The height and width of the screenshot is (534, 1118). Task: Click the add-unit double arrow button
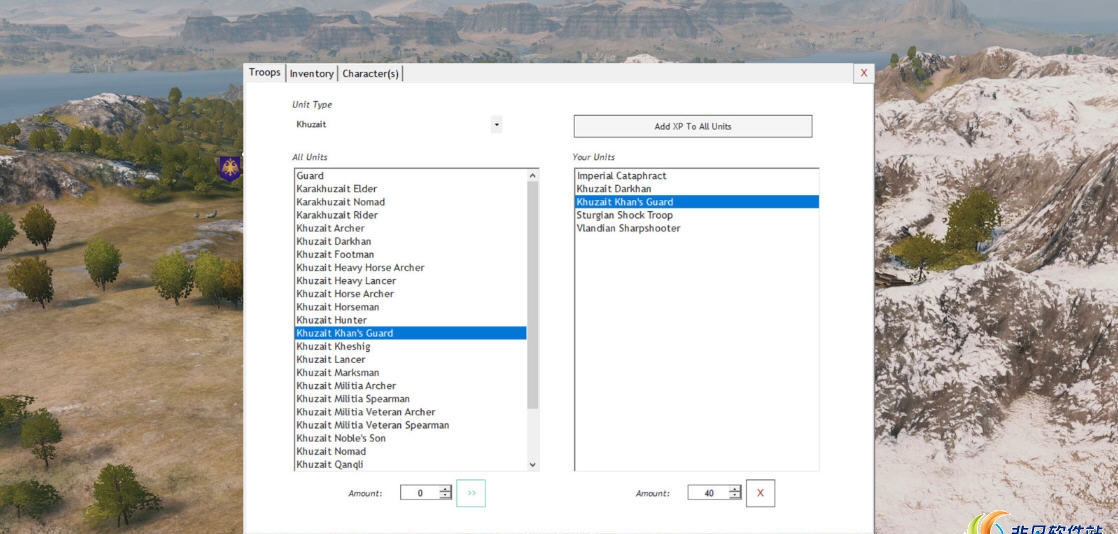pyautogui.click(x=471, y=493)
